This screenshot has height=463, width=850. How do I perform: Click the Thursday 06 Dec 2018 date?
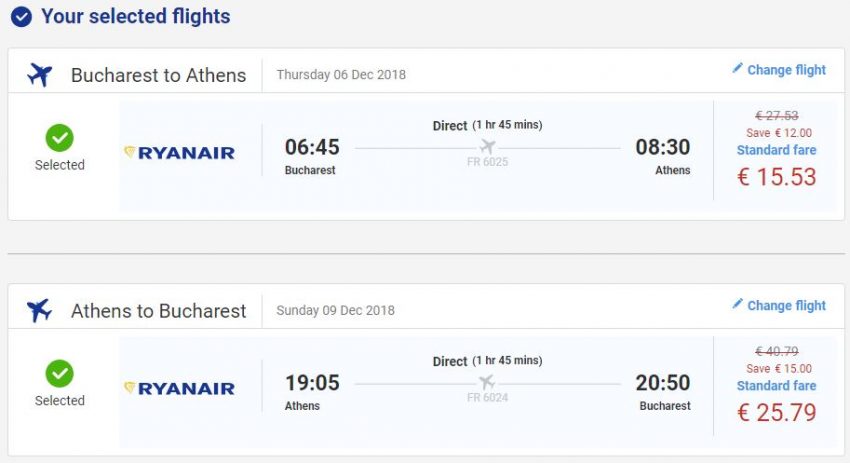tap(341, 75)
